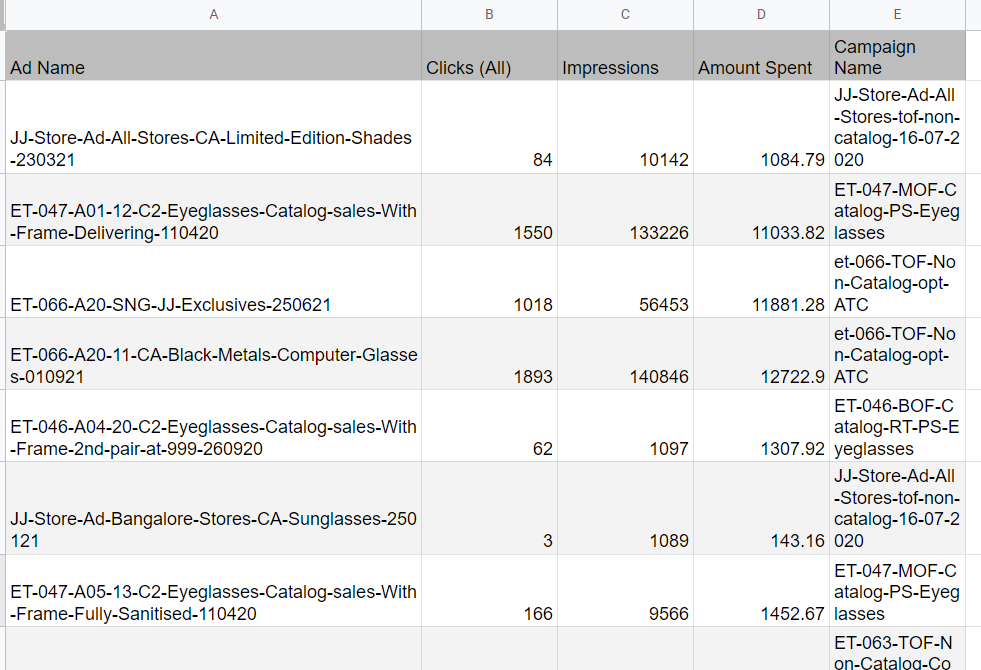This screenshot has width=981, height=670.
Task: Select clicks cell showing 62
Action: (489, 425)
